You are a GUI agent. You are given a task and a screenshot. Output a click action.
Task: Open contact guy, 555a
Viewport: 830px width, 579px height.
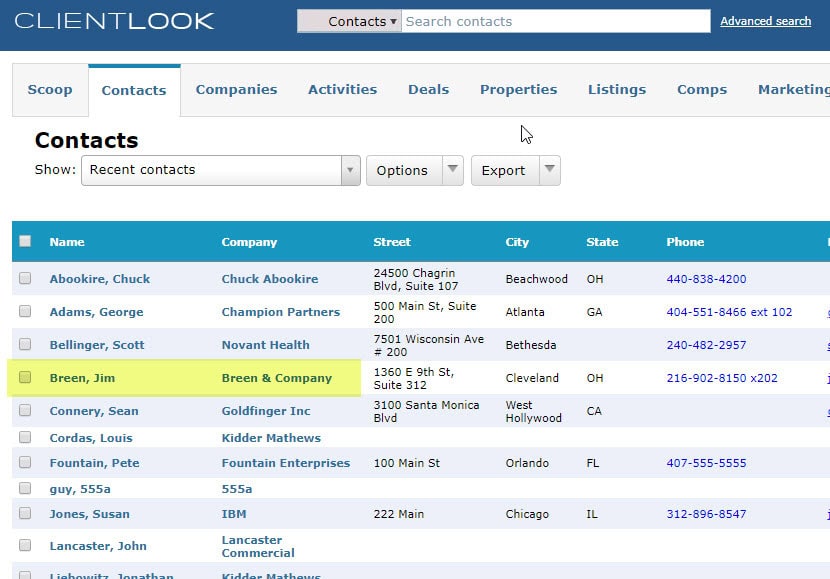(80, 489)
